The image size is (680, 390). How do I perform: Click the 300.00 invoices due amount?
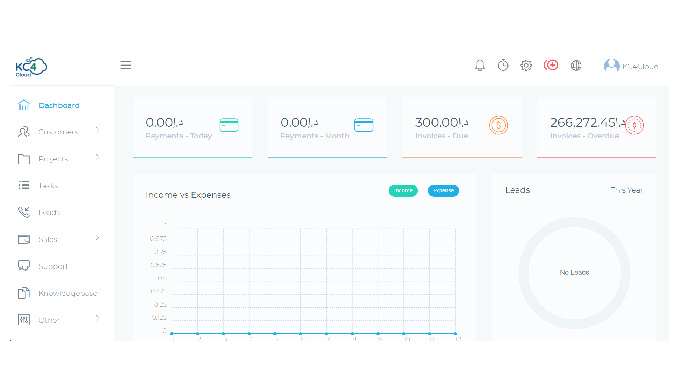tap(441, 122)
